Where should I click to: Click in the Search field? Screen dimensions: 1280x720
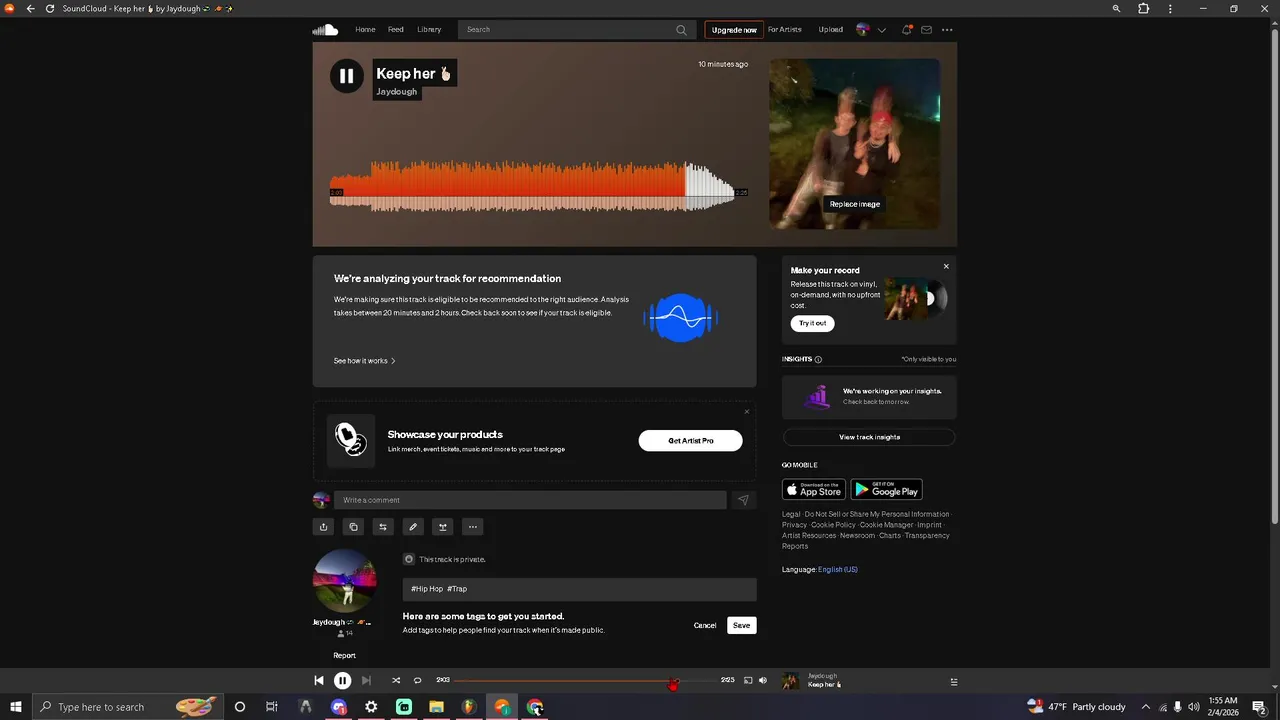[x=575, y=30]
